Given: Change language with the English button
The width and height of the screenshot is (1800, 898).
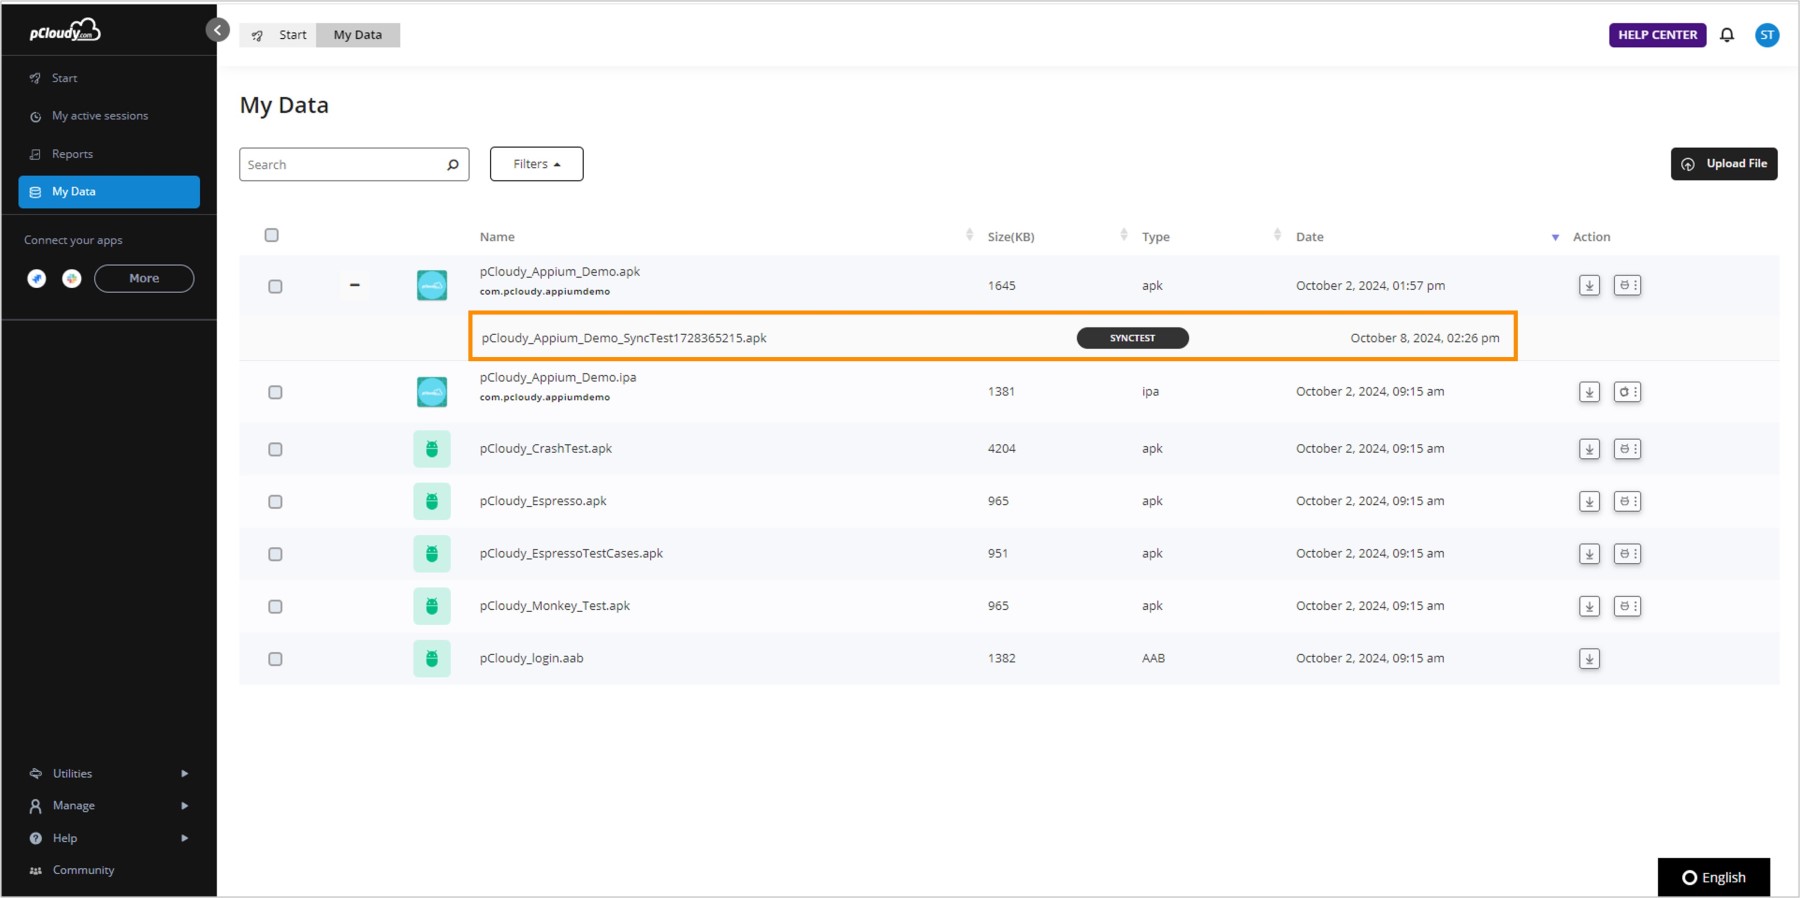Looking at the screenshot, I should point(1714,877).
